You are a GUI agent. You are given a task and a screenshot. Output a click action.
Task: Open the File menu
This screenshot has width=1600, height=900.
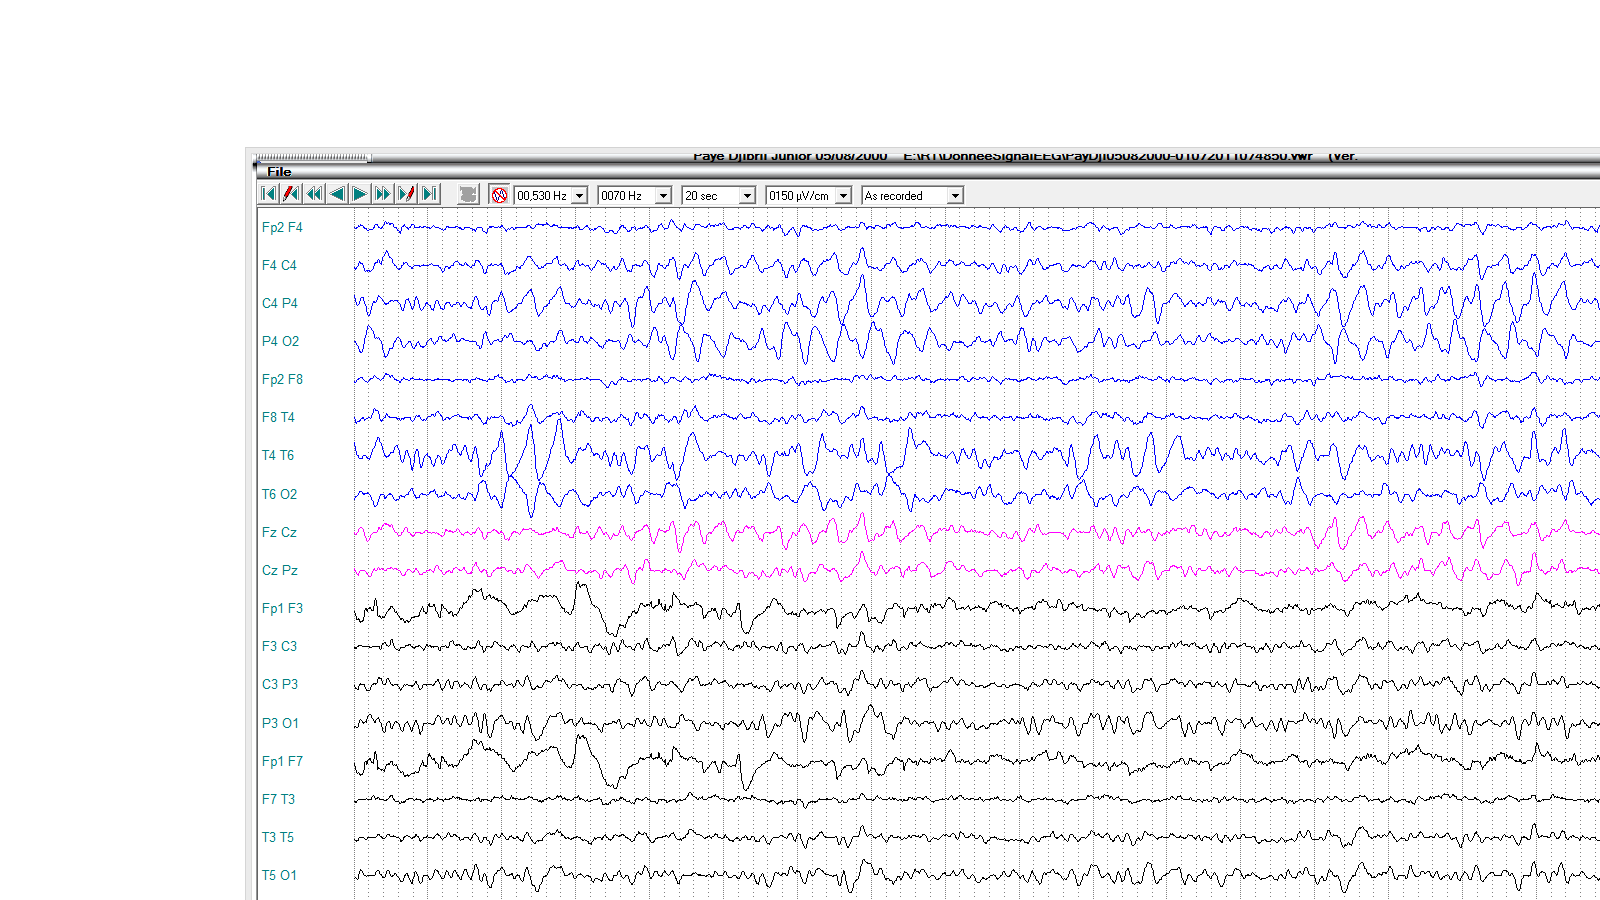click(x=279, y=172)
